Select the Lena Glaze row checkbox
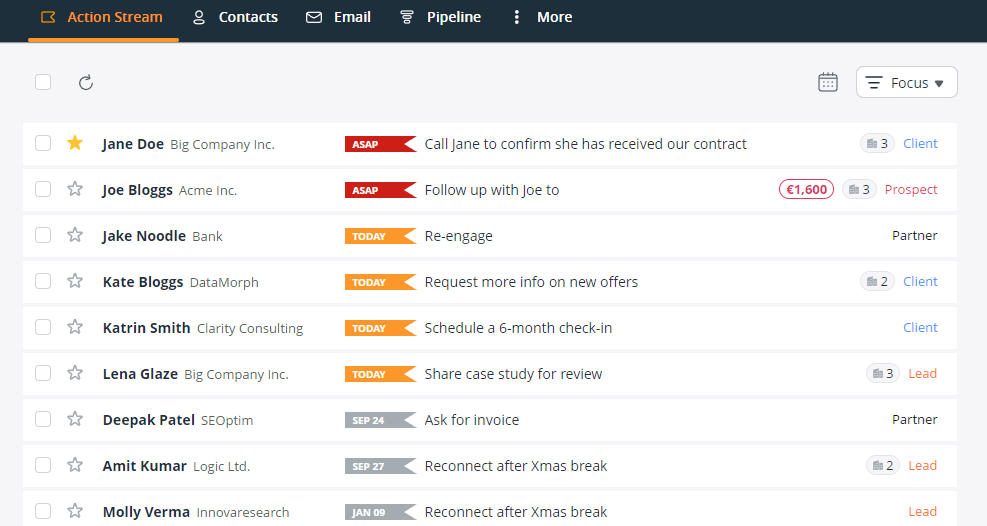Image resolution: width=987 pixels, height=526 pixels. pos(43,373)
